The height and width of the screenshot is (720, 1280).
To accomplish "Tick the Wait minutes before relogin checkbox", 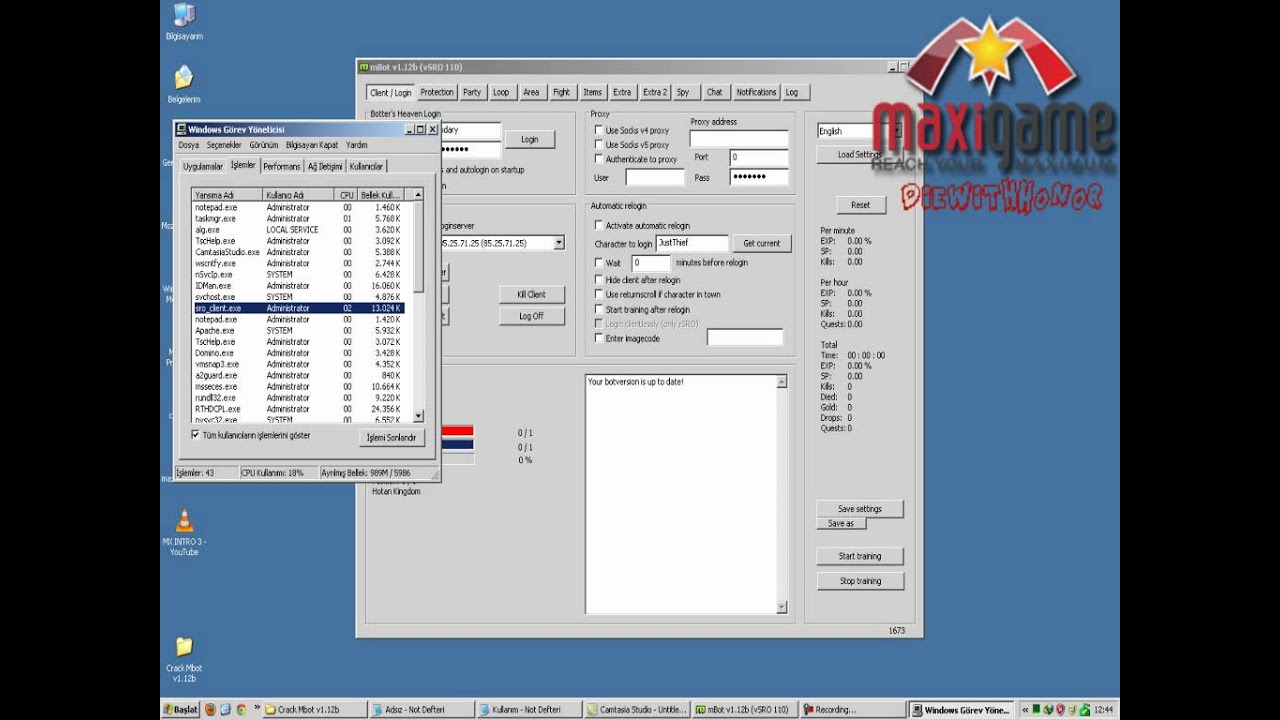I will [x=599, y=263].
